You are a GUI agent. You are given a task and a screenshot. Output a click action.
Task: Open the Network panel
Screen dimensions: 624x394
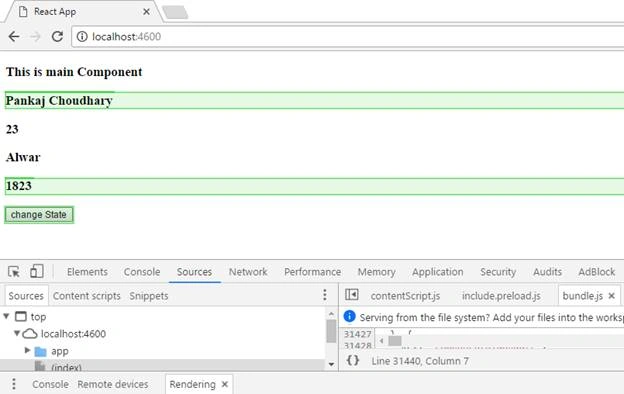(x=248, y=272)
